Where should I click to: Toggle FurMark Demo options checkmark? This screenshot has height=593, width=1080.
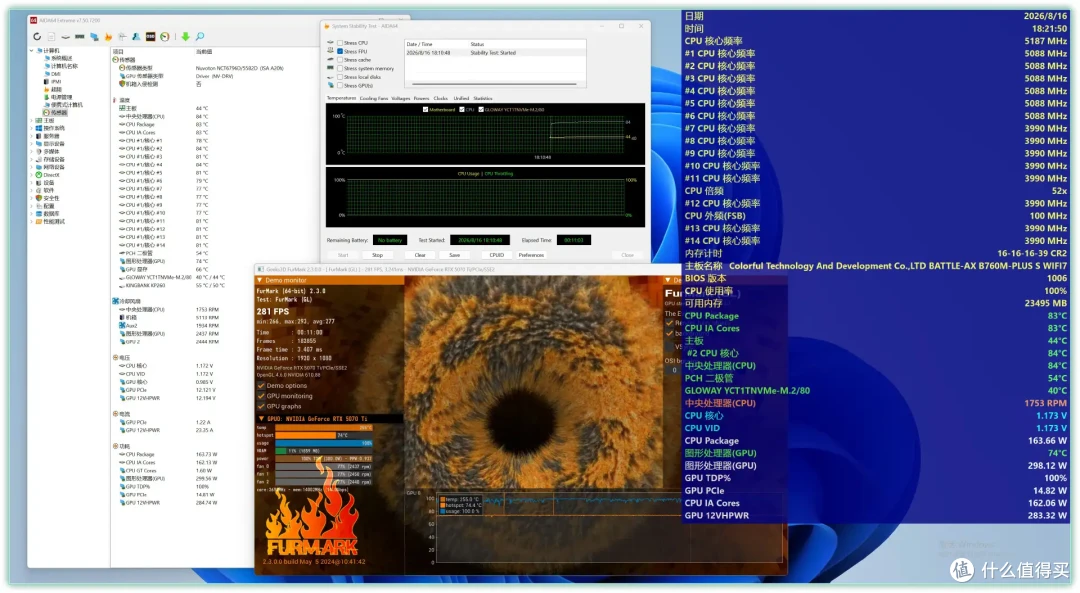point(261,386)
